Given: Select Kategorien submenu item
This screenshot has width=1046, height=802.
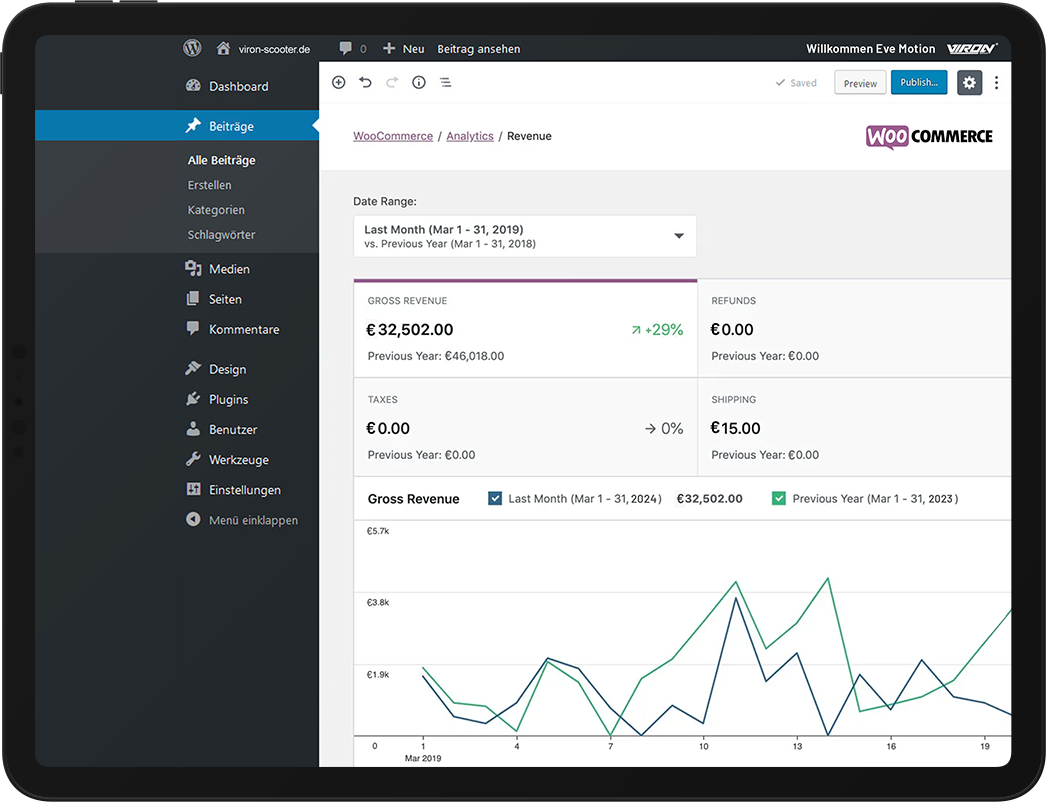Looking at the screenshot, I should [216, 210].
